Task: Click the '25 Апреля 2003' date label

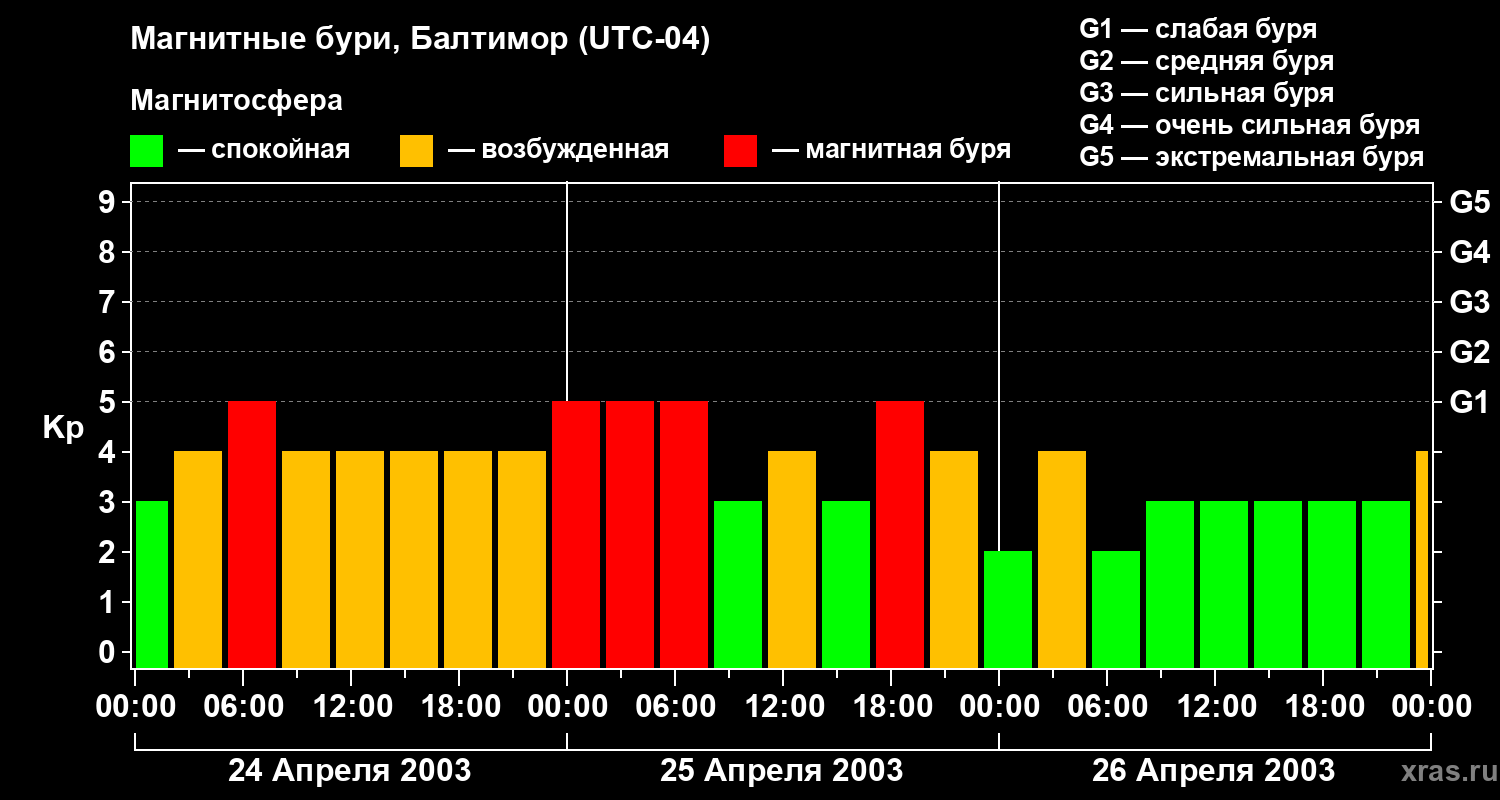Action: click(x=782, y=771)
